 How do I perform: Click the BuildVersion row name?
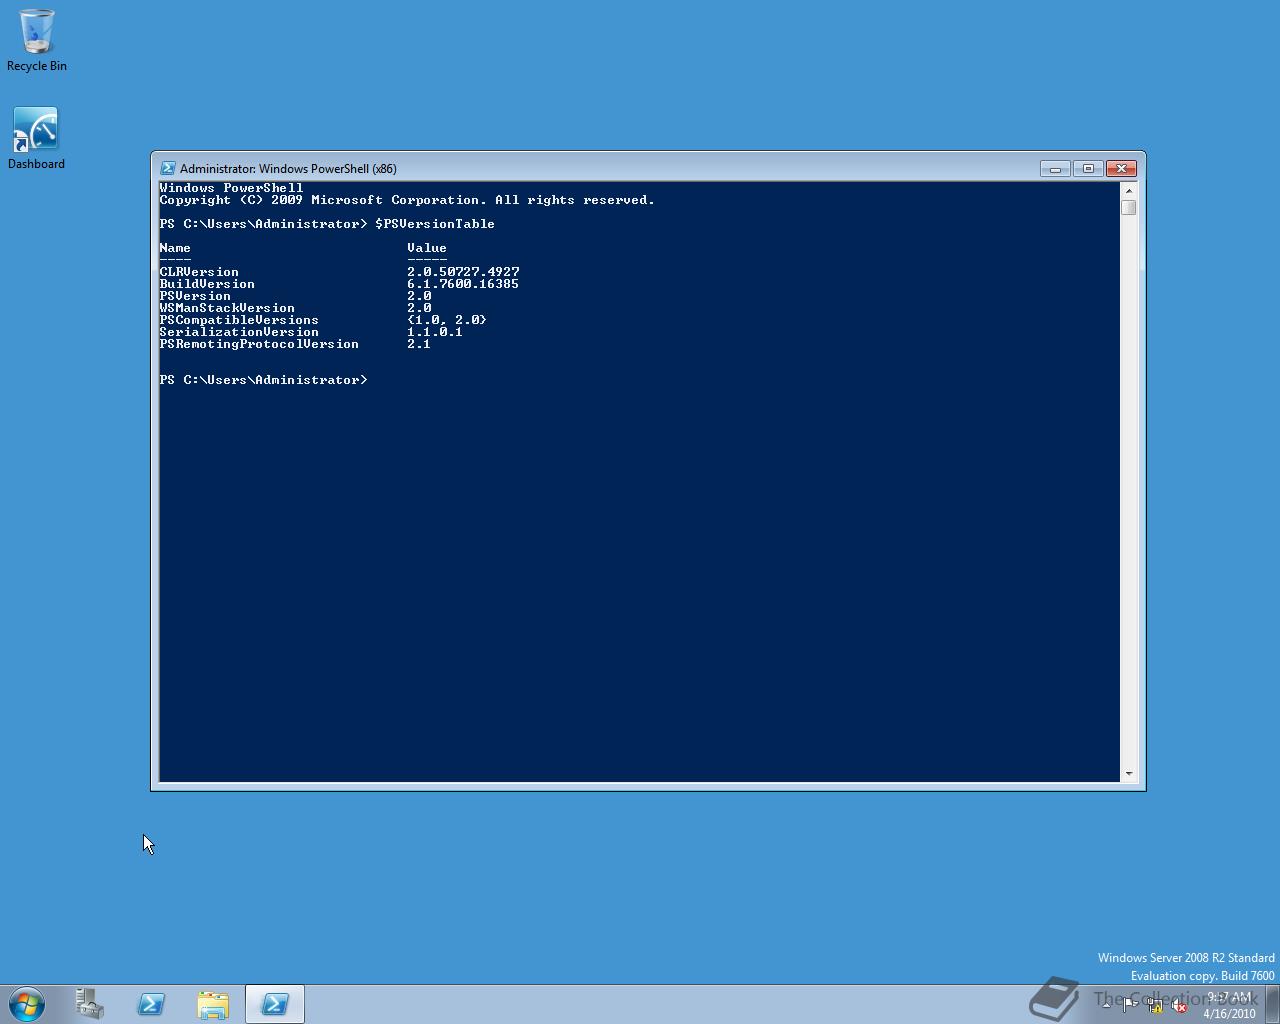pos(207,284)
